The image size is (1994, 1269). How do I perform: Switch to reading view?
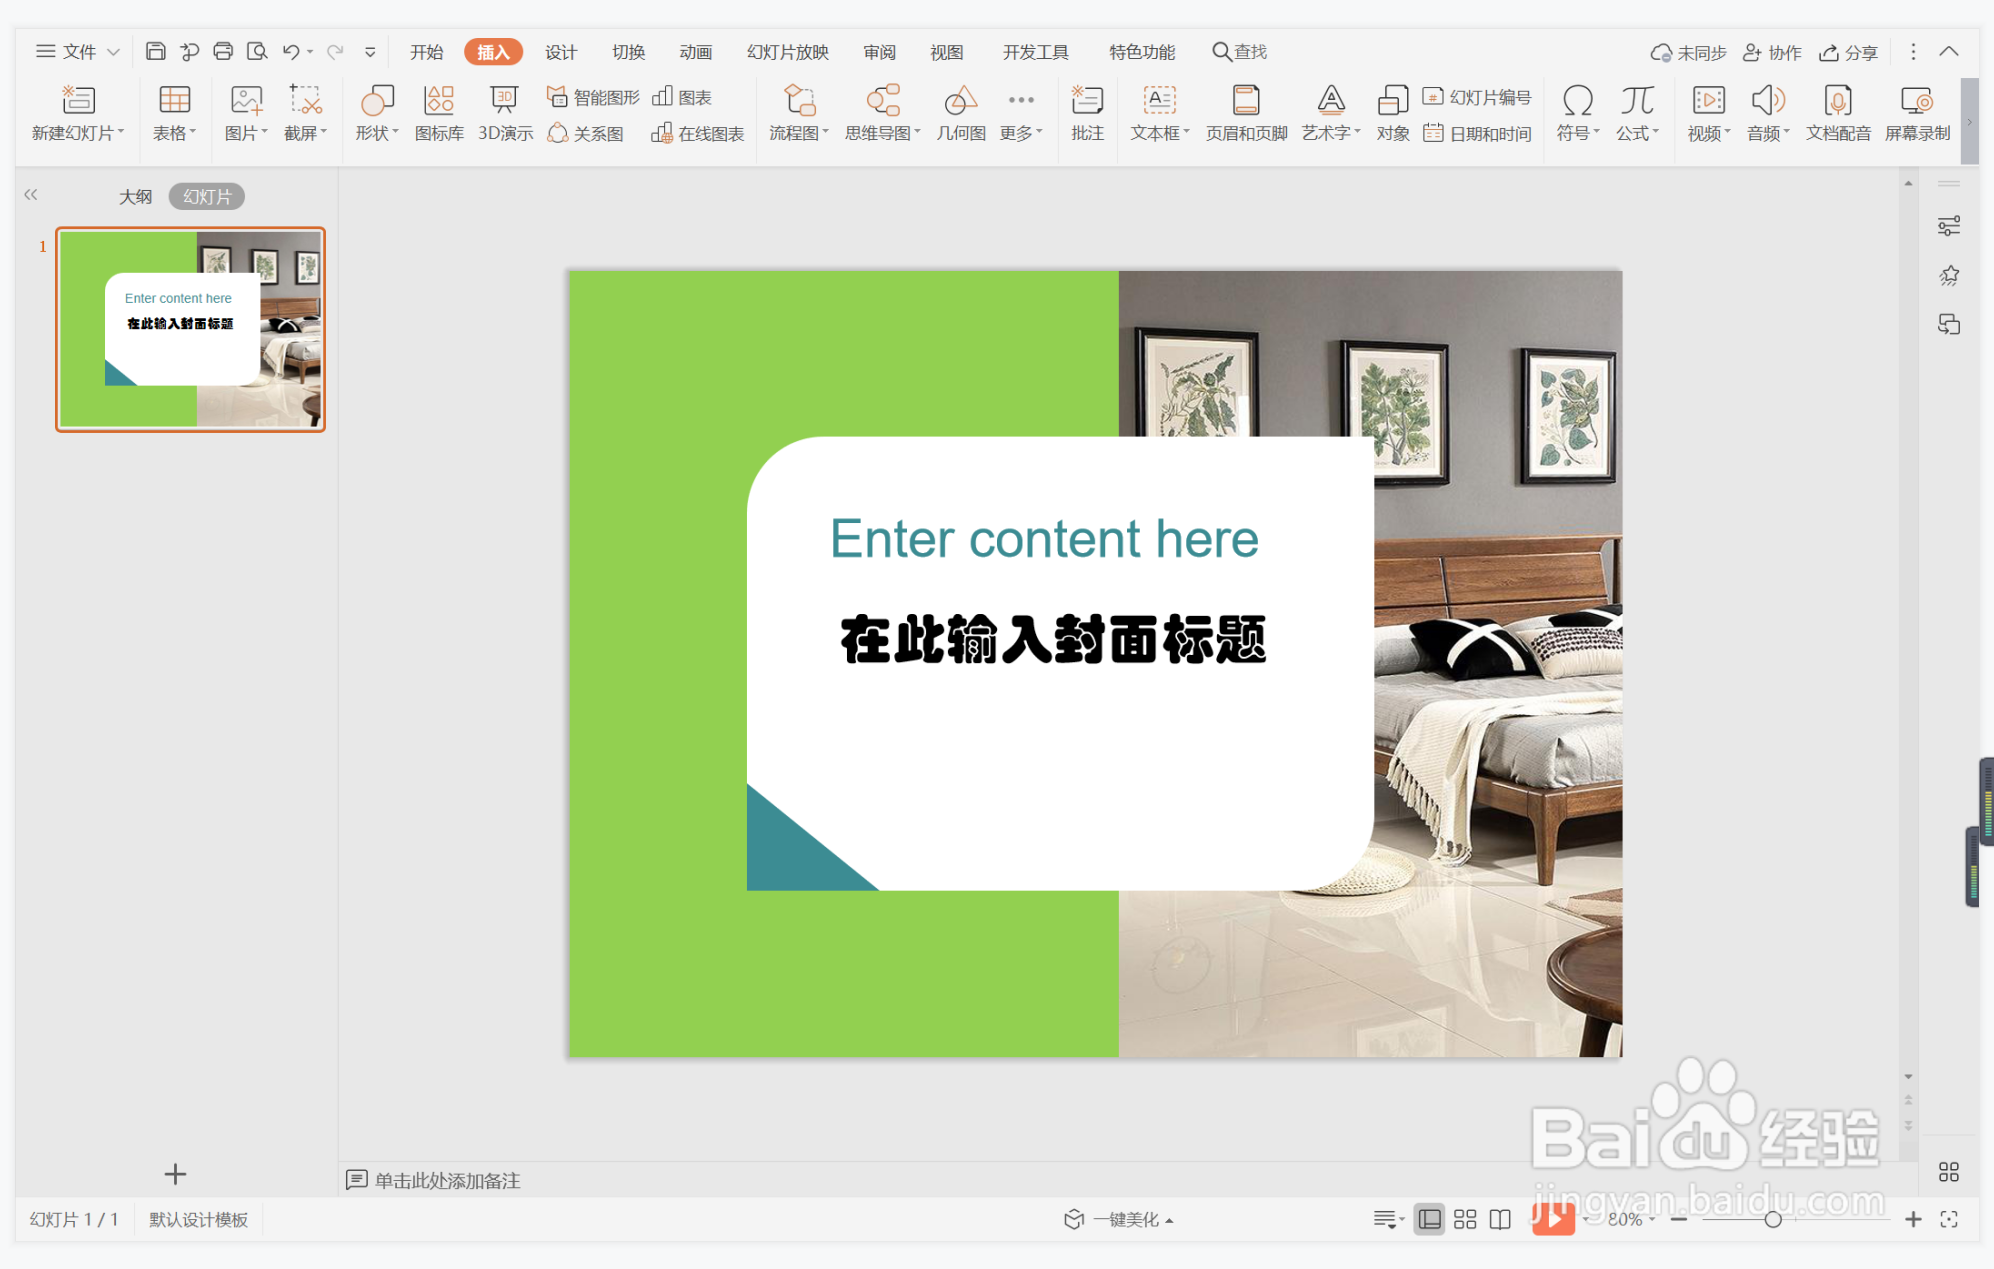tap(1500, 1219)
